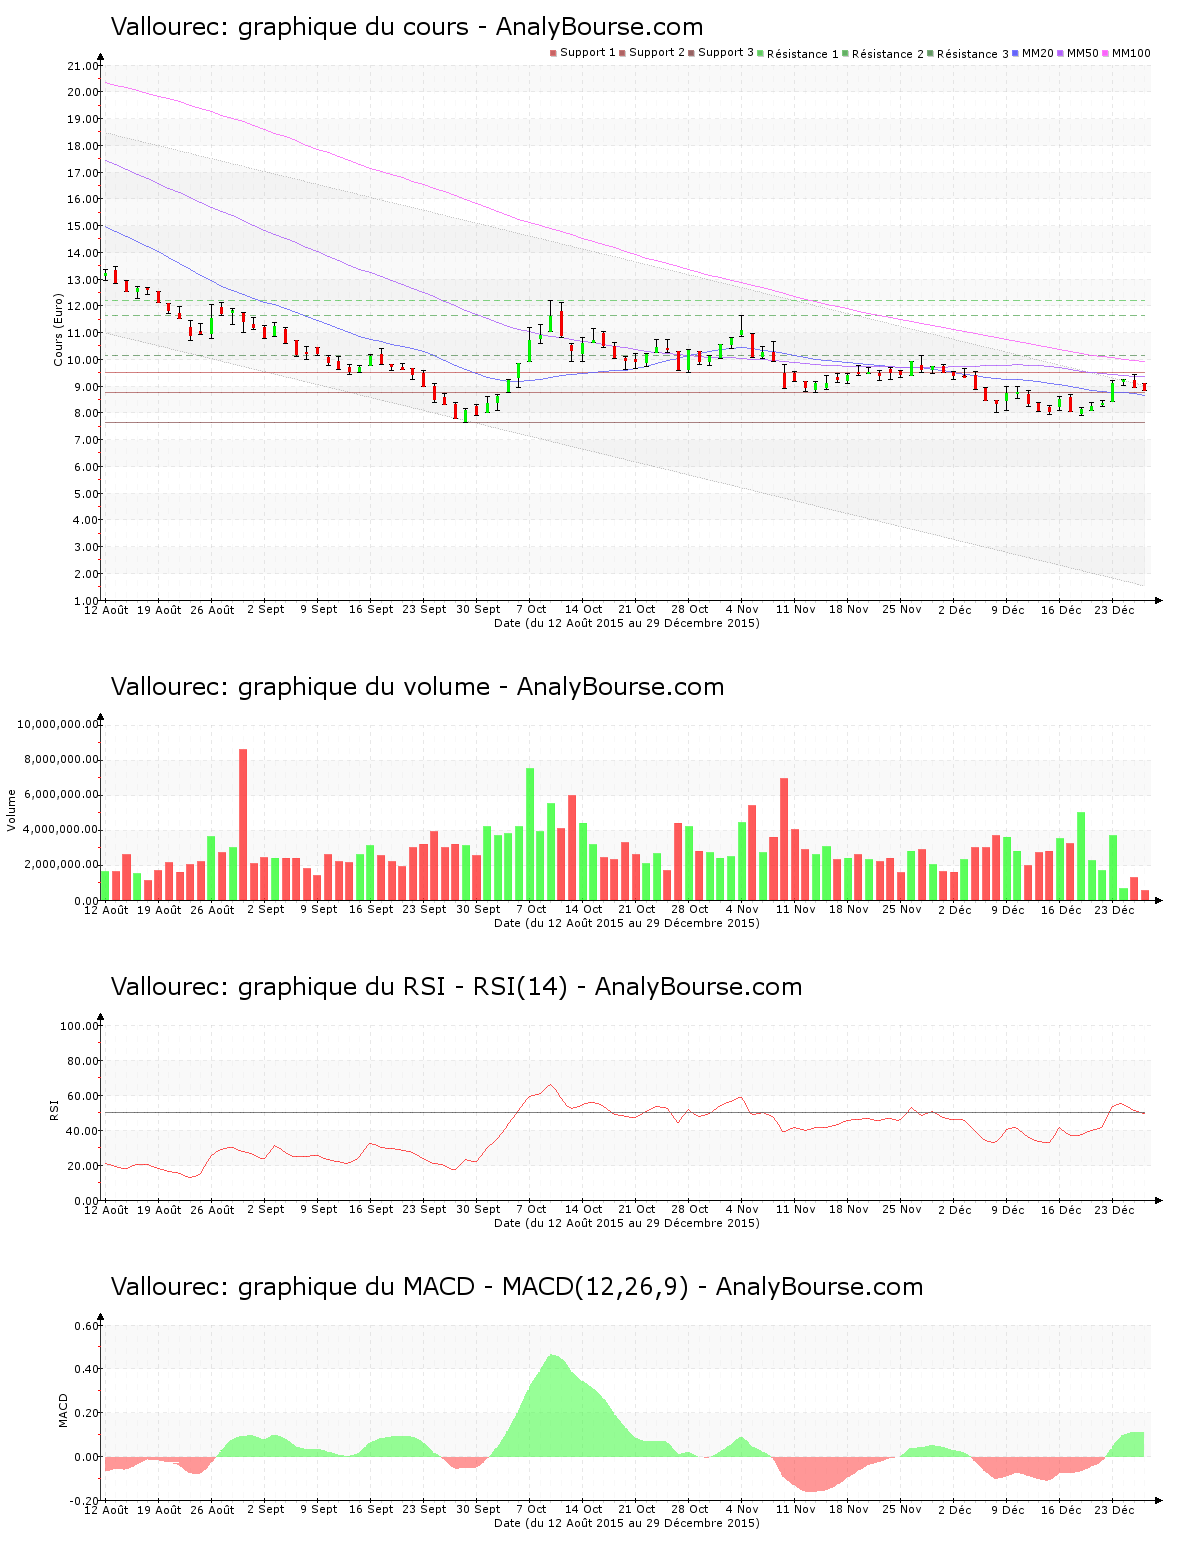Click '28 Oct' under the MACD chart
Image resolution: width=1200 pixels, height=1550 pixels.
(690, 1509)
